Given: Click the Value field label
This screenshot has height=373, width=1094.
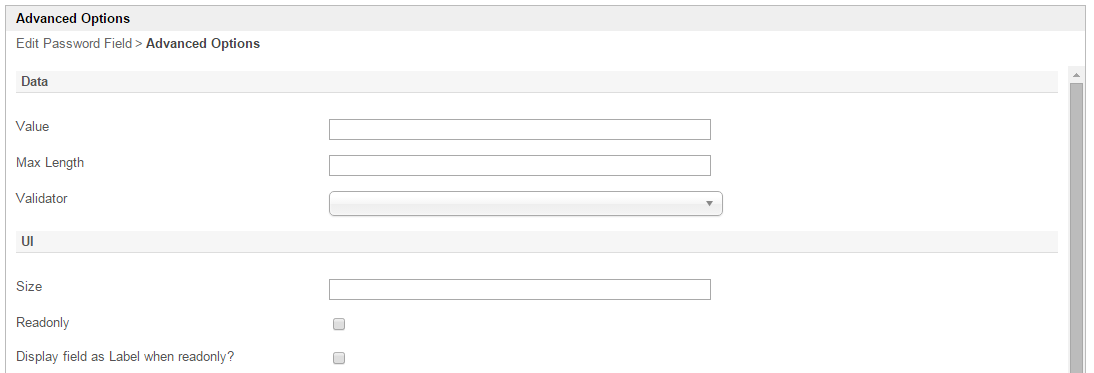Looking at the screenshot, I should pyautogui.click(x=33, y=126).
